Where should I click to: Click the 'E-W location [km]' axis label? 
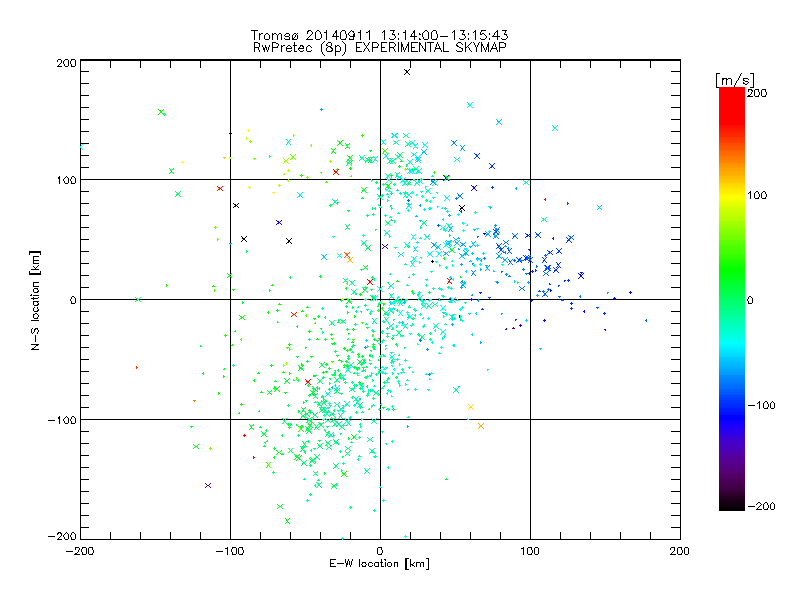pos(379,564)
